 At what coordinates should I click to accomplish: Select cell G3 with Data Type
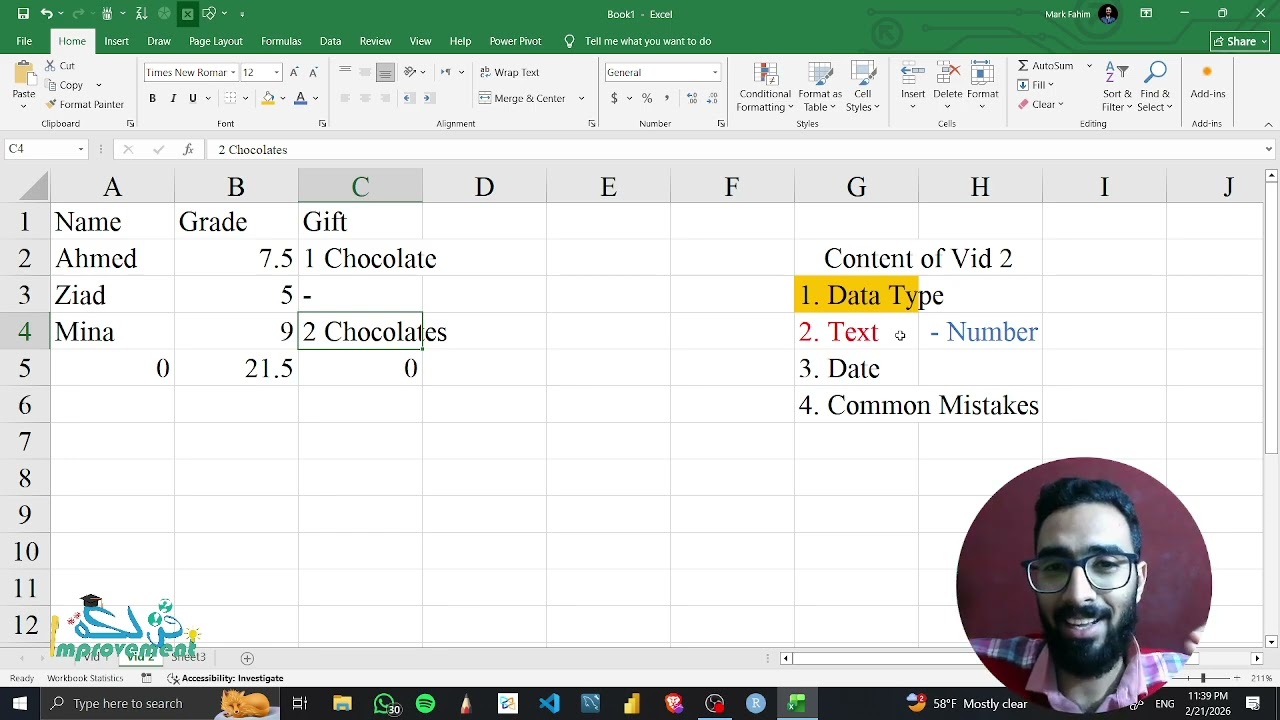point(857,295)
